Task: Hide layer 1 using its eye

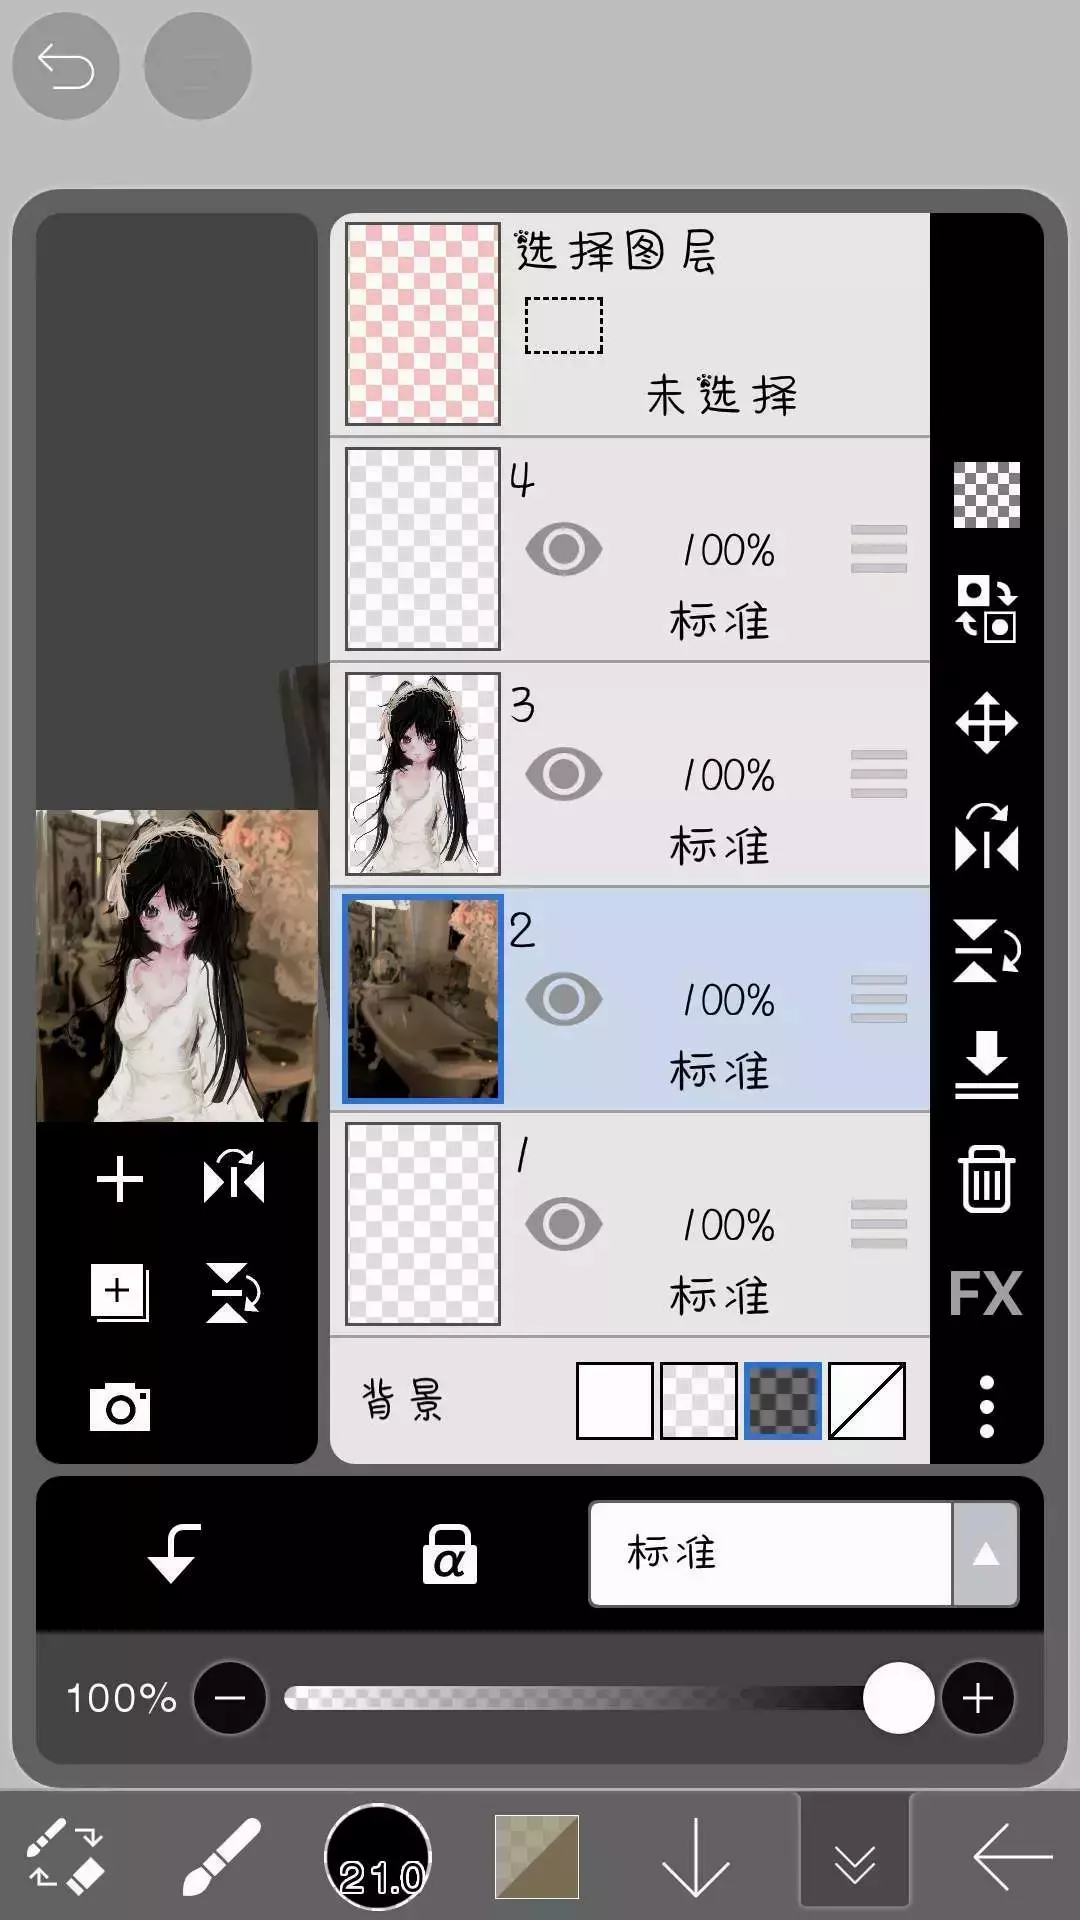Action: tap(564, 1225)
